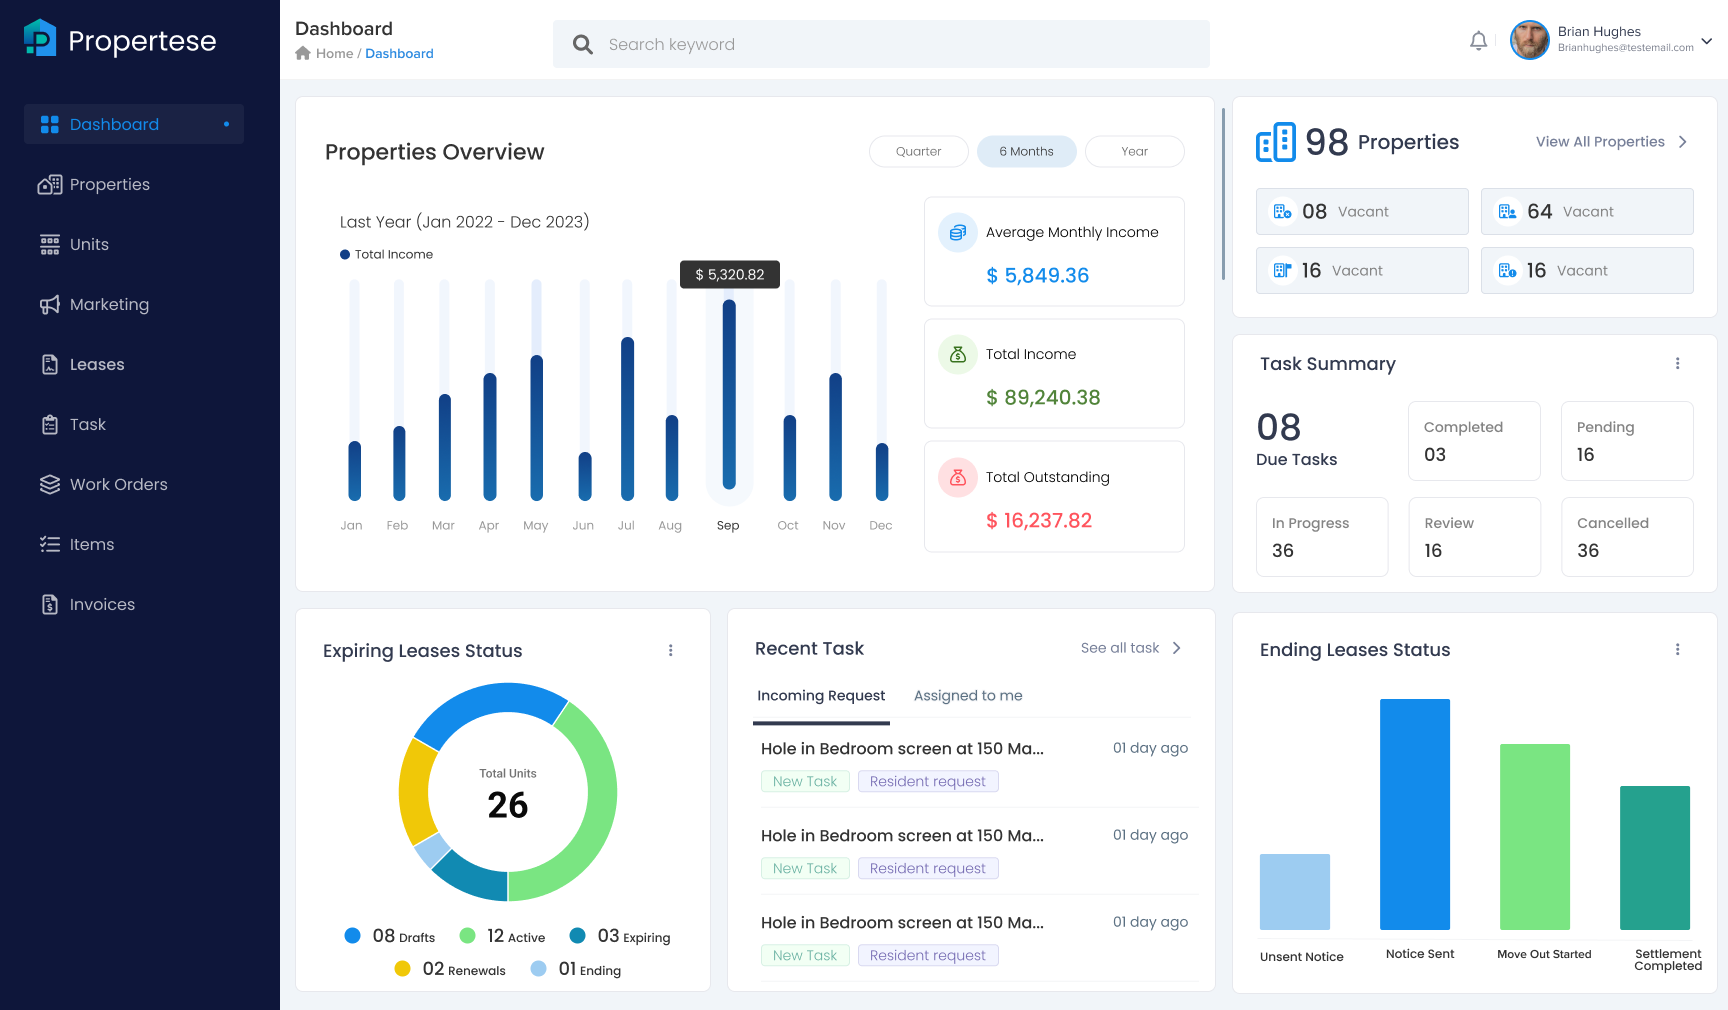
Task: Open Ending Leases Status options menu
Action: [x=1678, y=649]
